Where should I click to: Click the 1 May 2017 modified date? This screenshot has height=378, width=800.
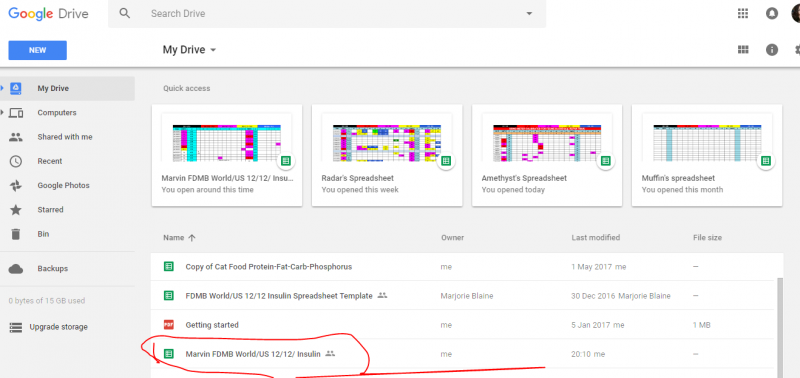pyautogui.click(x=591, y=267)
